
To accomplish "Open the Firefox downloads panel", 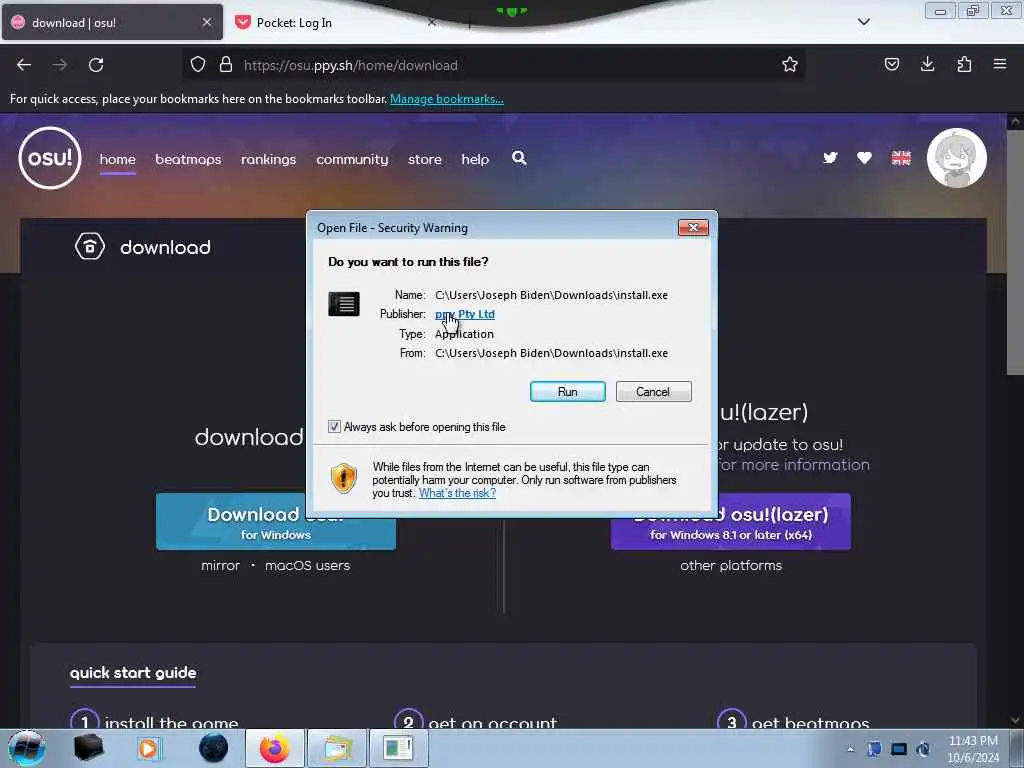I will [927, 64].
